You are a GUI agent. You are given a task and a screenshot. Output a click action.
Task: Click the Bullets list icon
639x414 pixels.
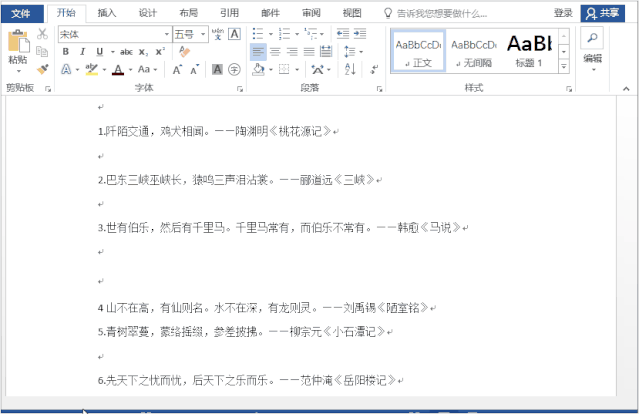pos(258,34)
